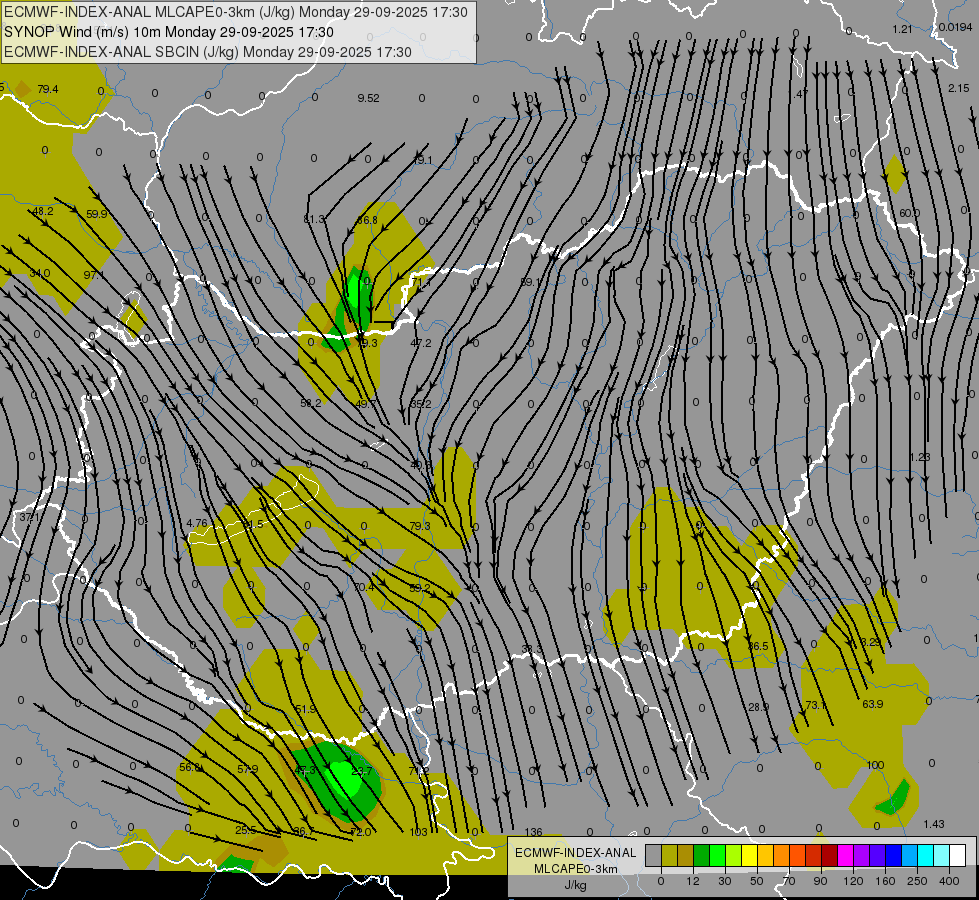Click the 'ECMWF-INDEX-ANAL SBCIN (J/kg)' header line

(x=121, y=52)
